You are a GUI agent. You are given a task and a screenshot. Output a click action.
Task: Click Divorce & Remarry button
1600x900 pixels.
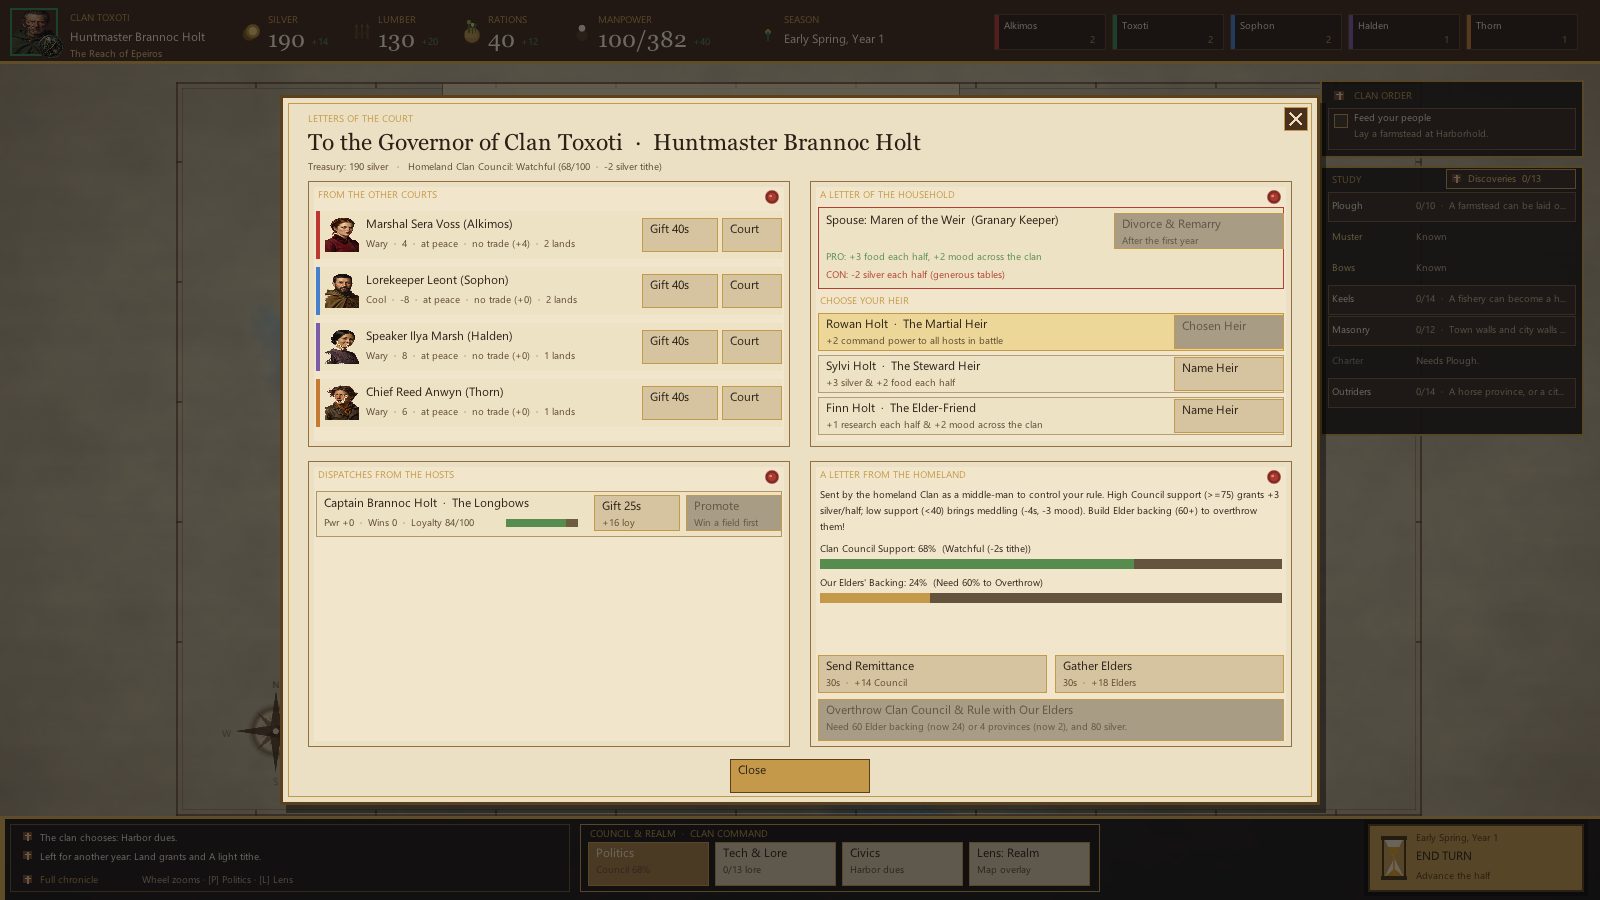1198,231
